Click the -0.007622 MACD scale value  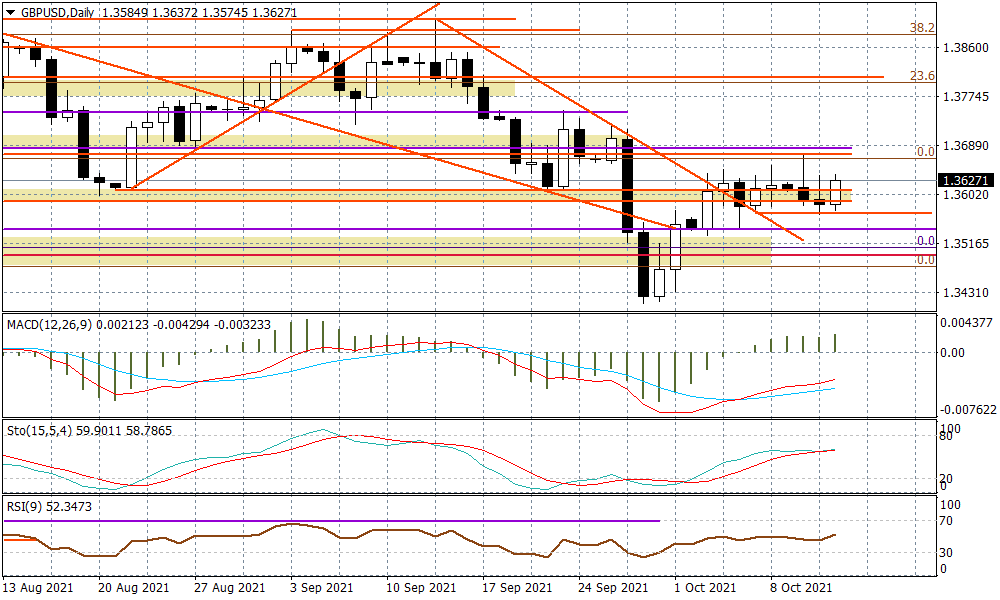click(967, 410)
